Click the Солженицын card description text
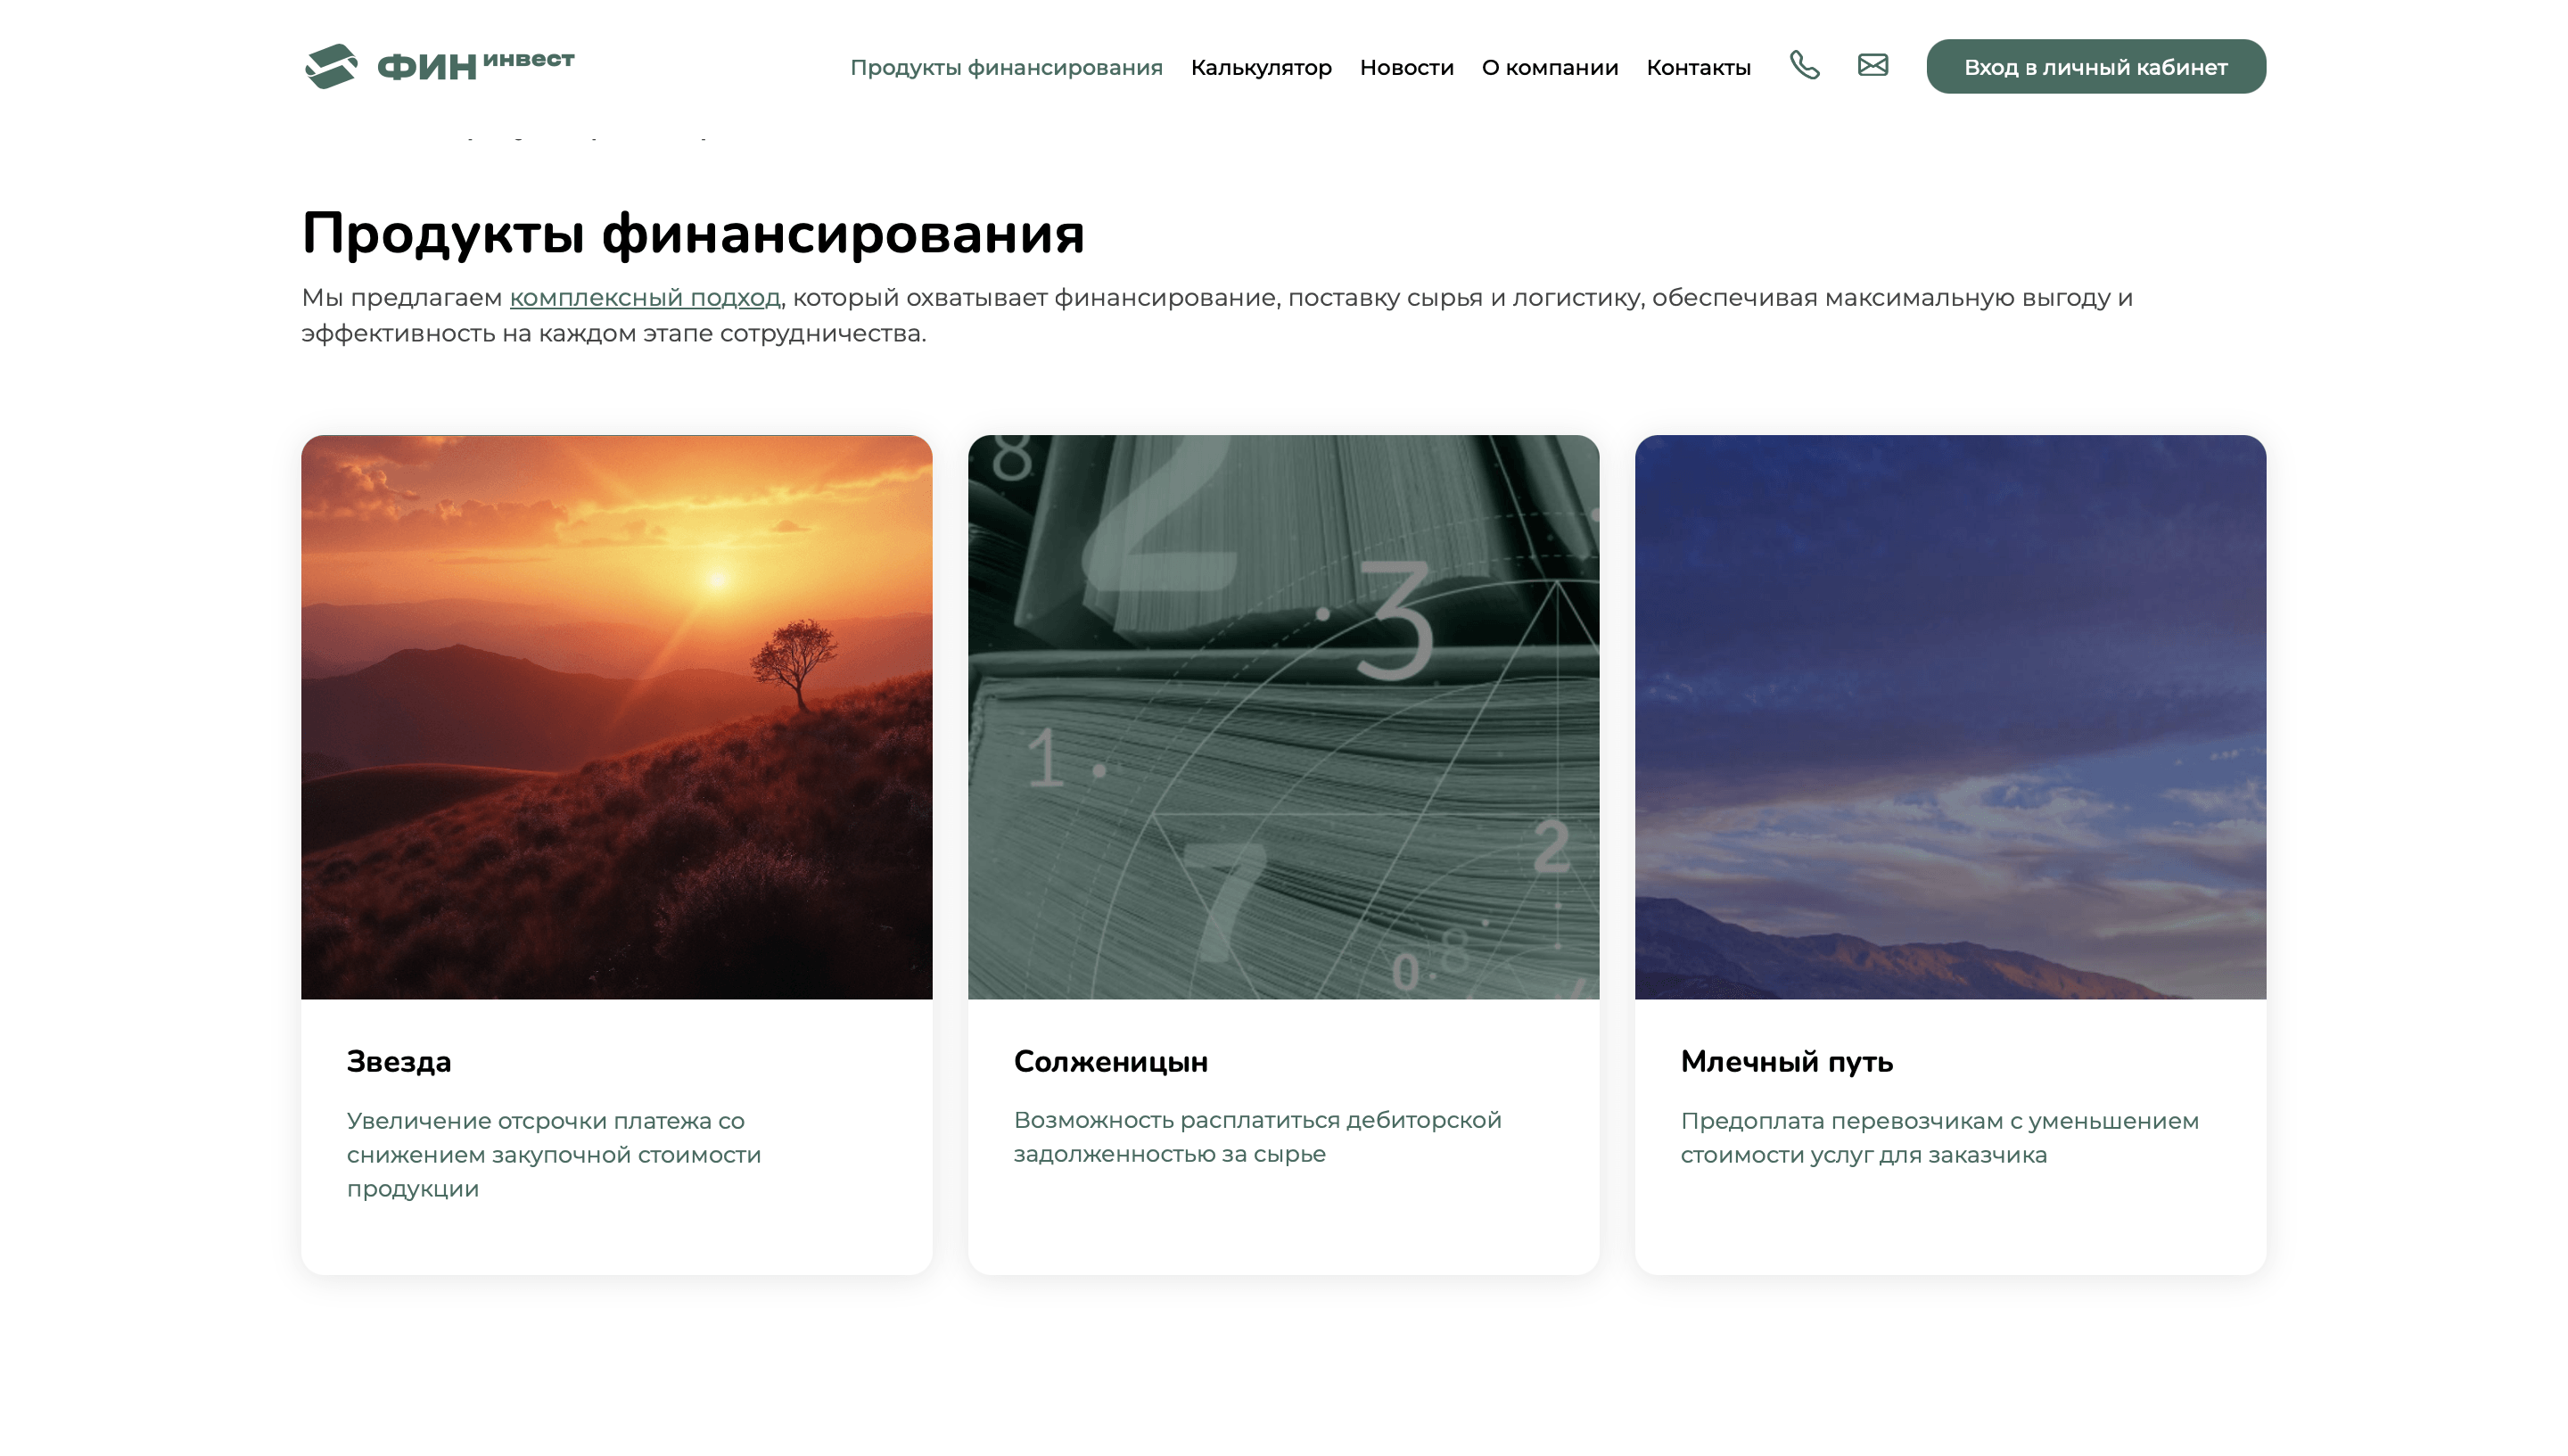This screenshot has width=2568, height=1456. click(x=1257, y=1137)
